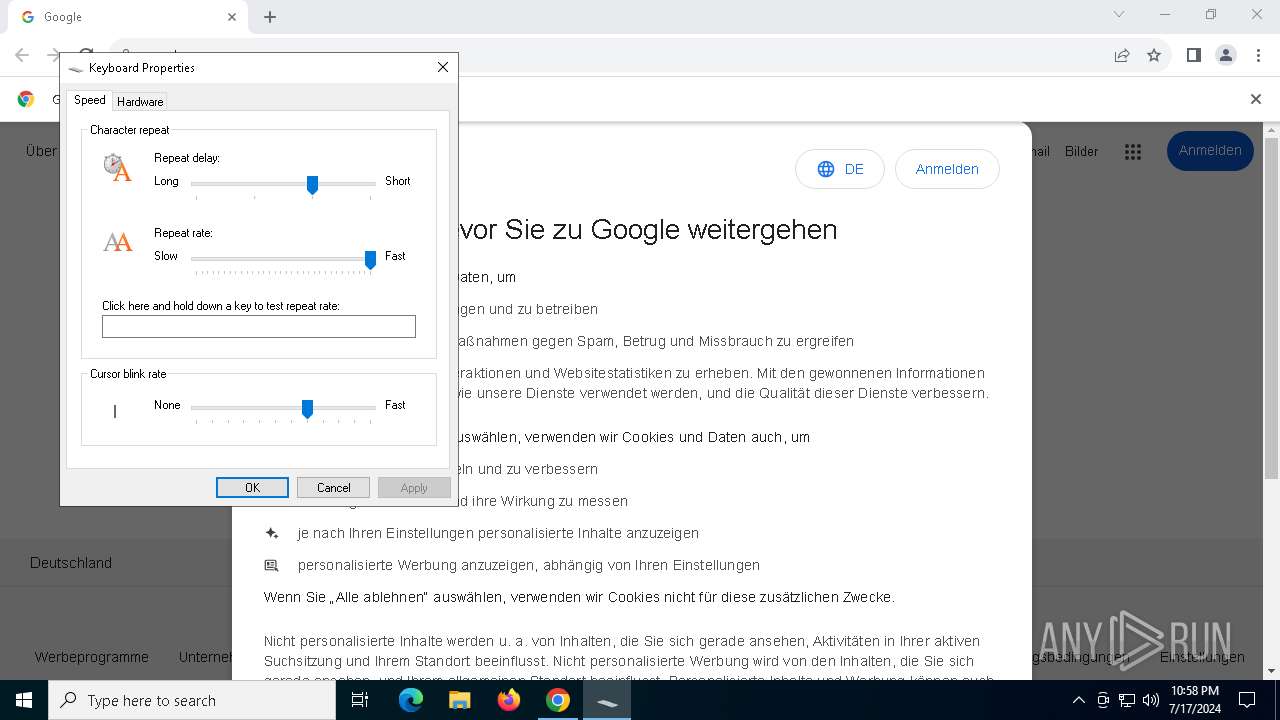Open the DE language selector
The height and width of the screenshot is (720, 1280).
[840, 169]
